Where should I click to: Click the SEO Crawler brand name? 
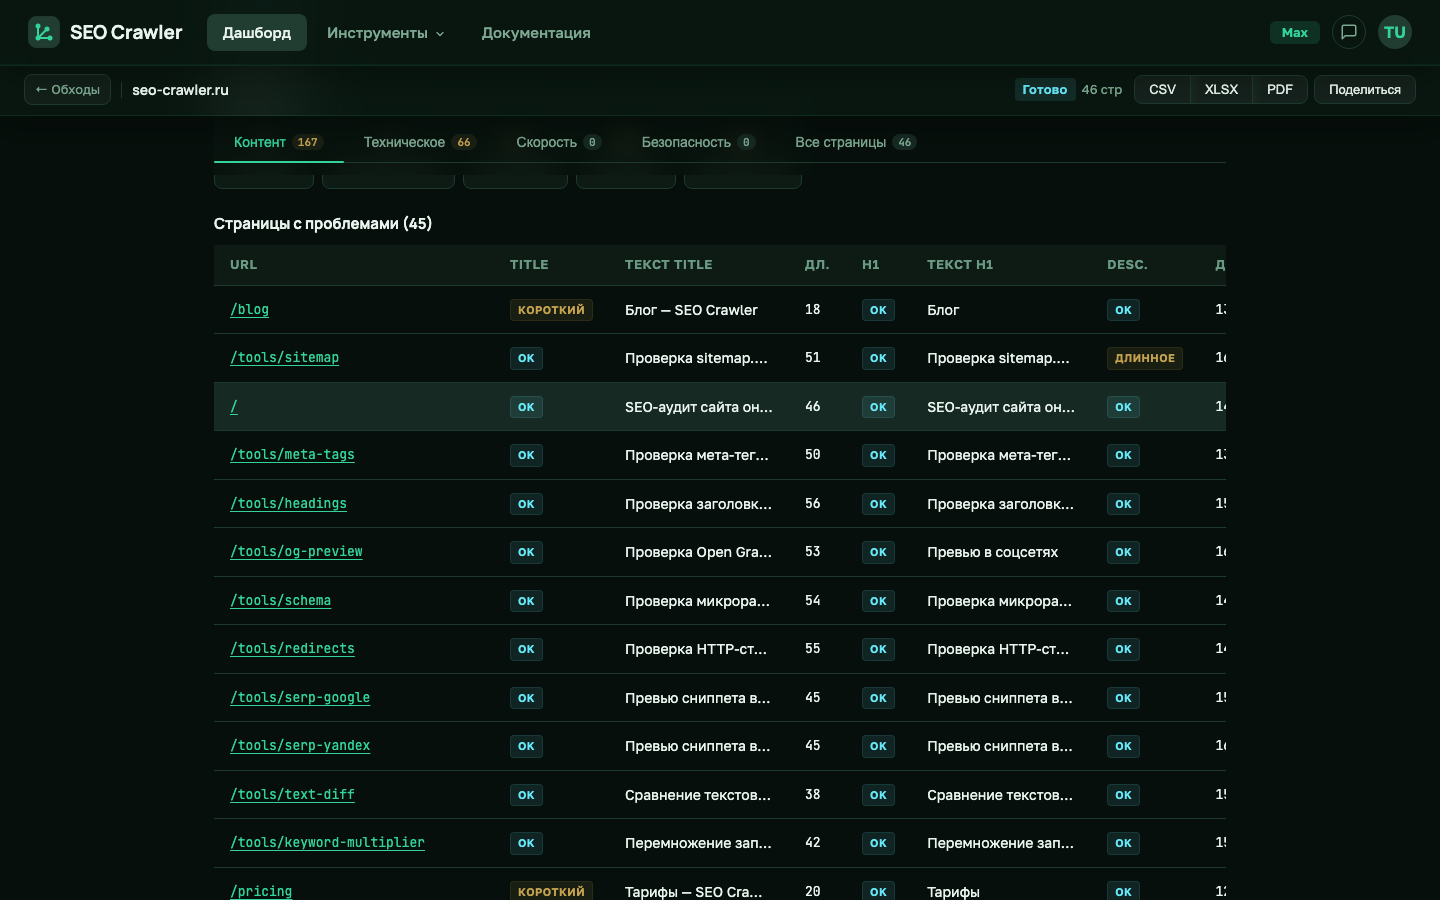[x=126, y=32]
